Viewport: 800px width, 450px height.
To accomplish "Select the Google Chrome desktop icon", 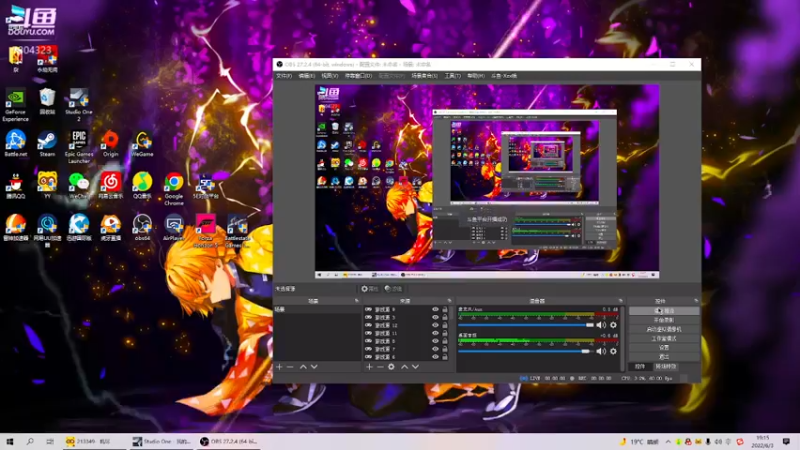I will pos(173,189).
